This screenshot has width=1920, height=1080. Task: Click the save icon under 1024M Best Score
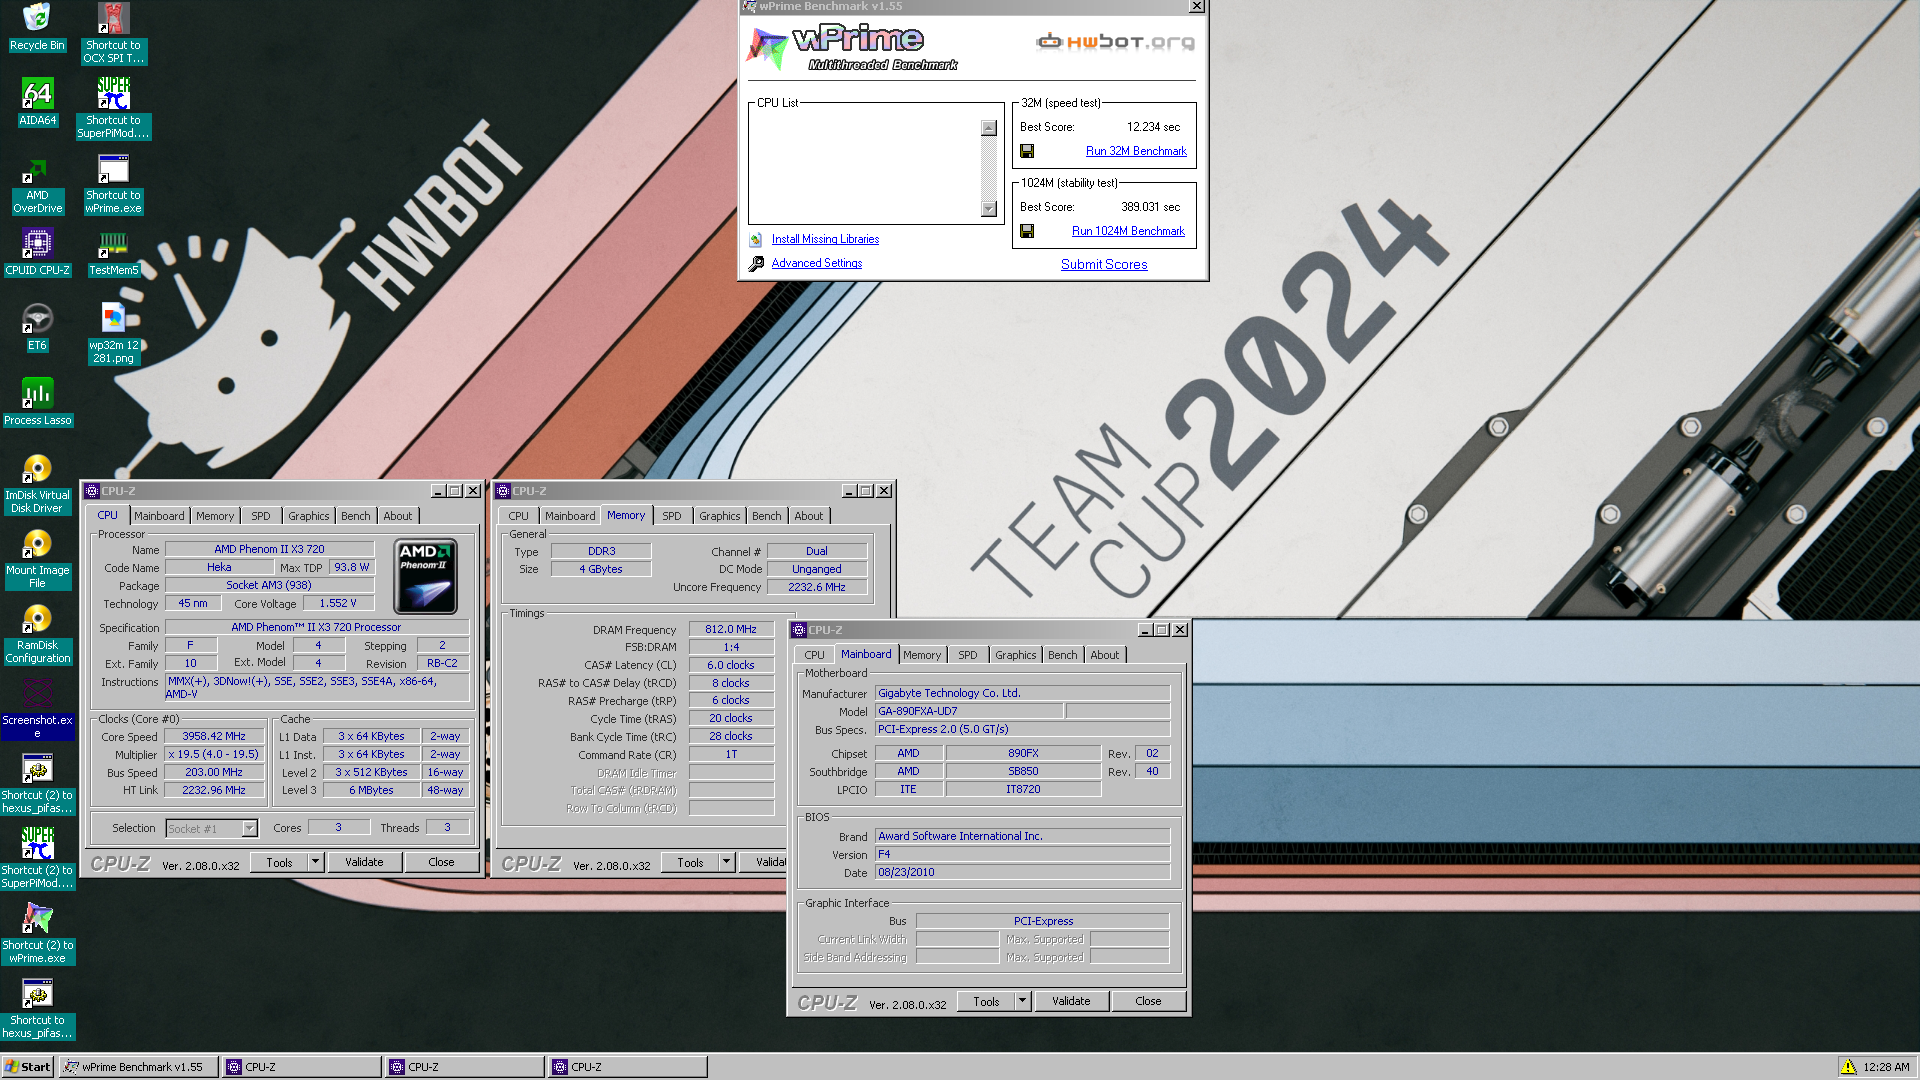pos(1027,231)
